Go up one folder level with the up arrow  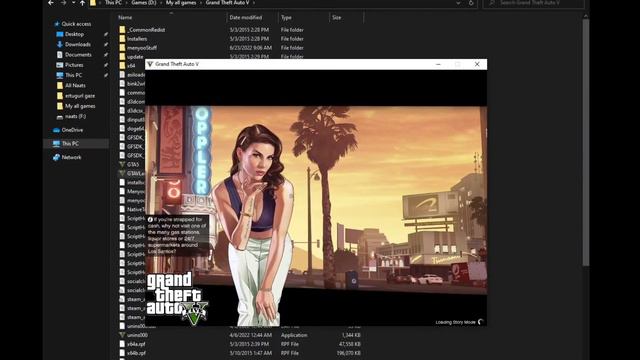coord(82,3)
